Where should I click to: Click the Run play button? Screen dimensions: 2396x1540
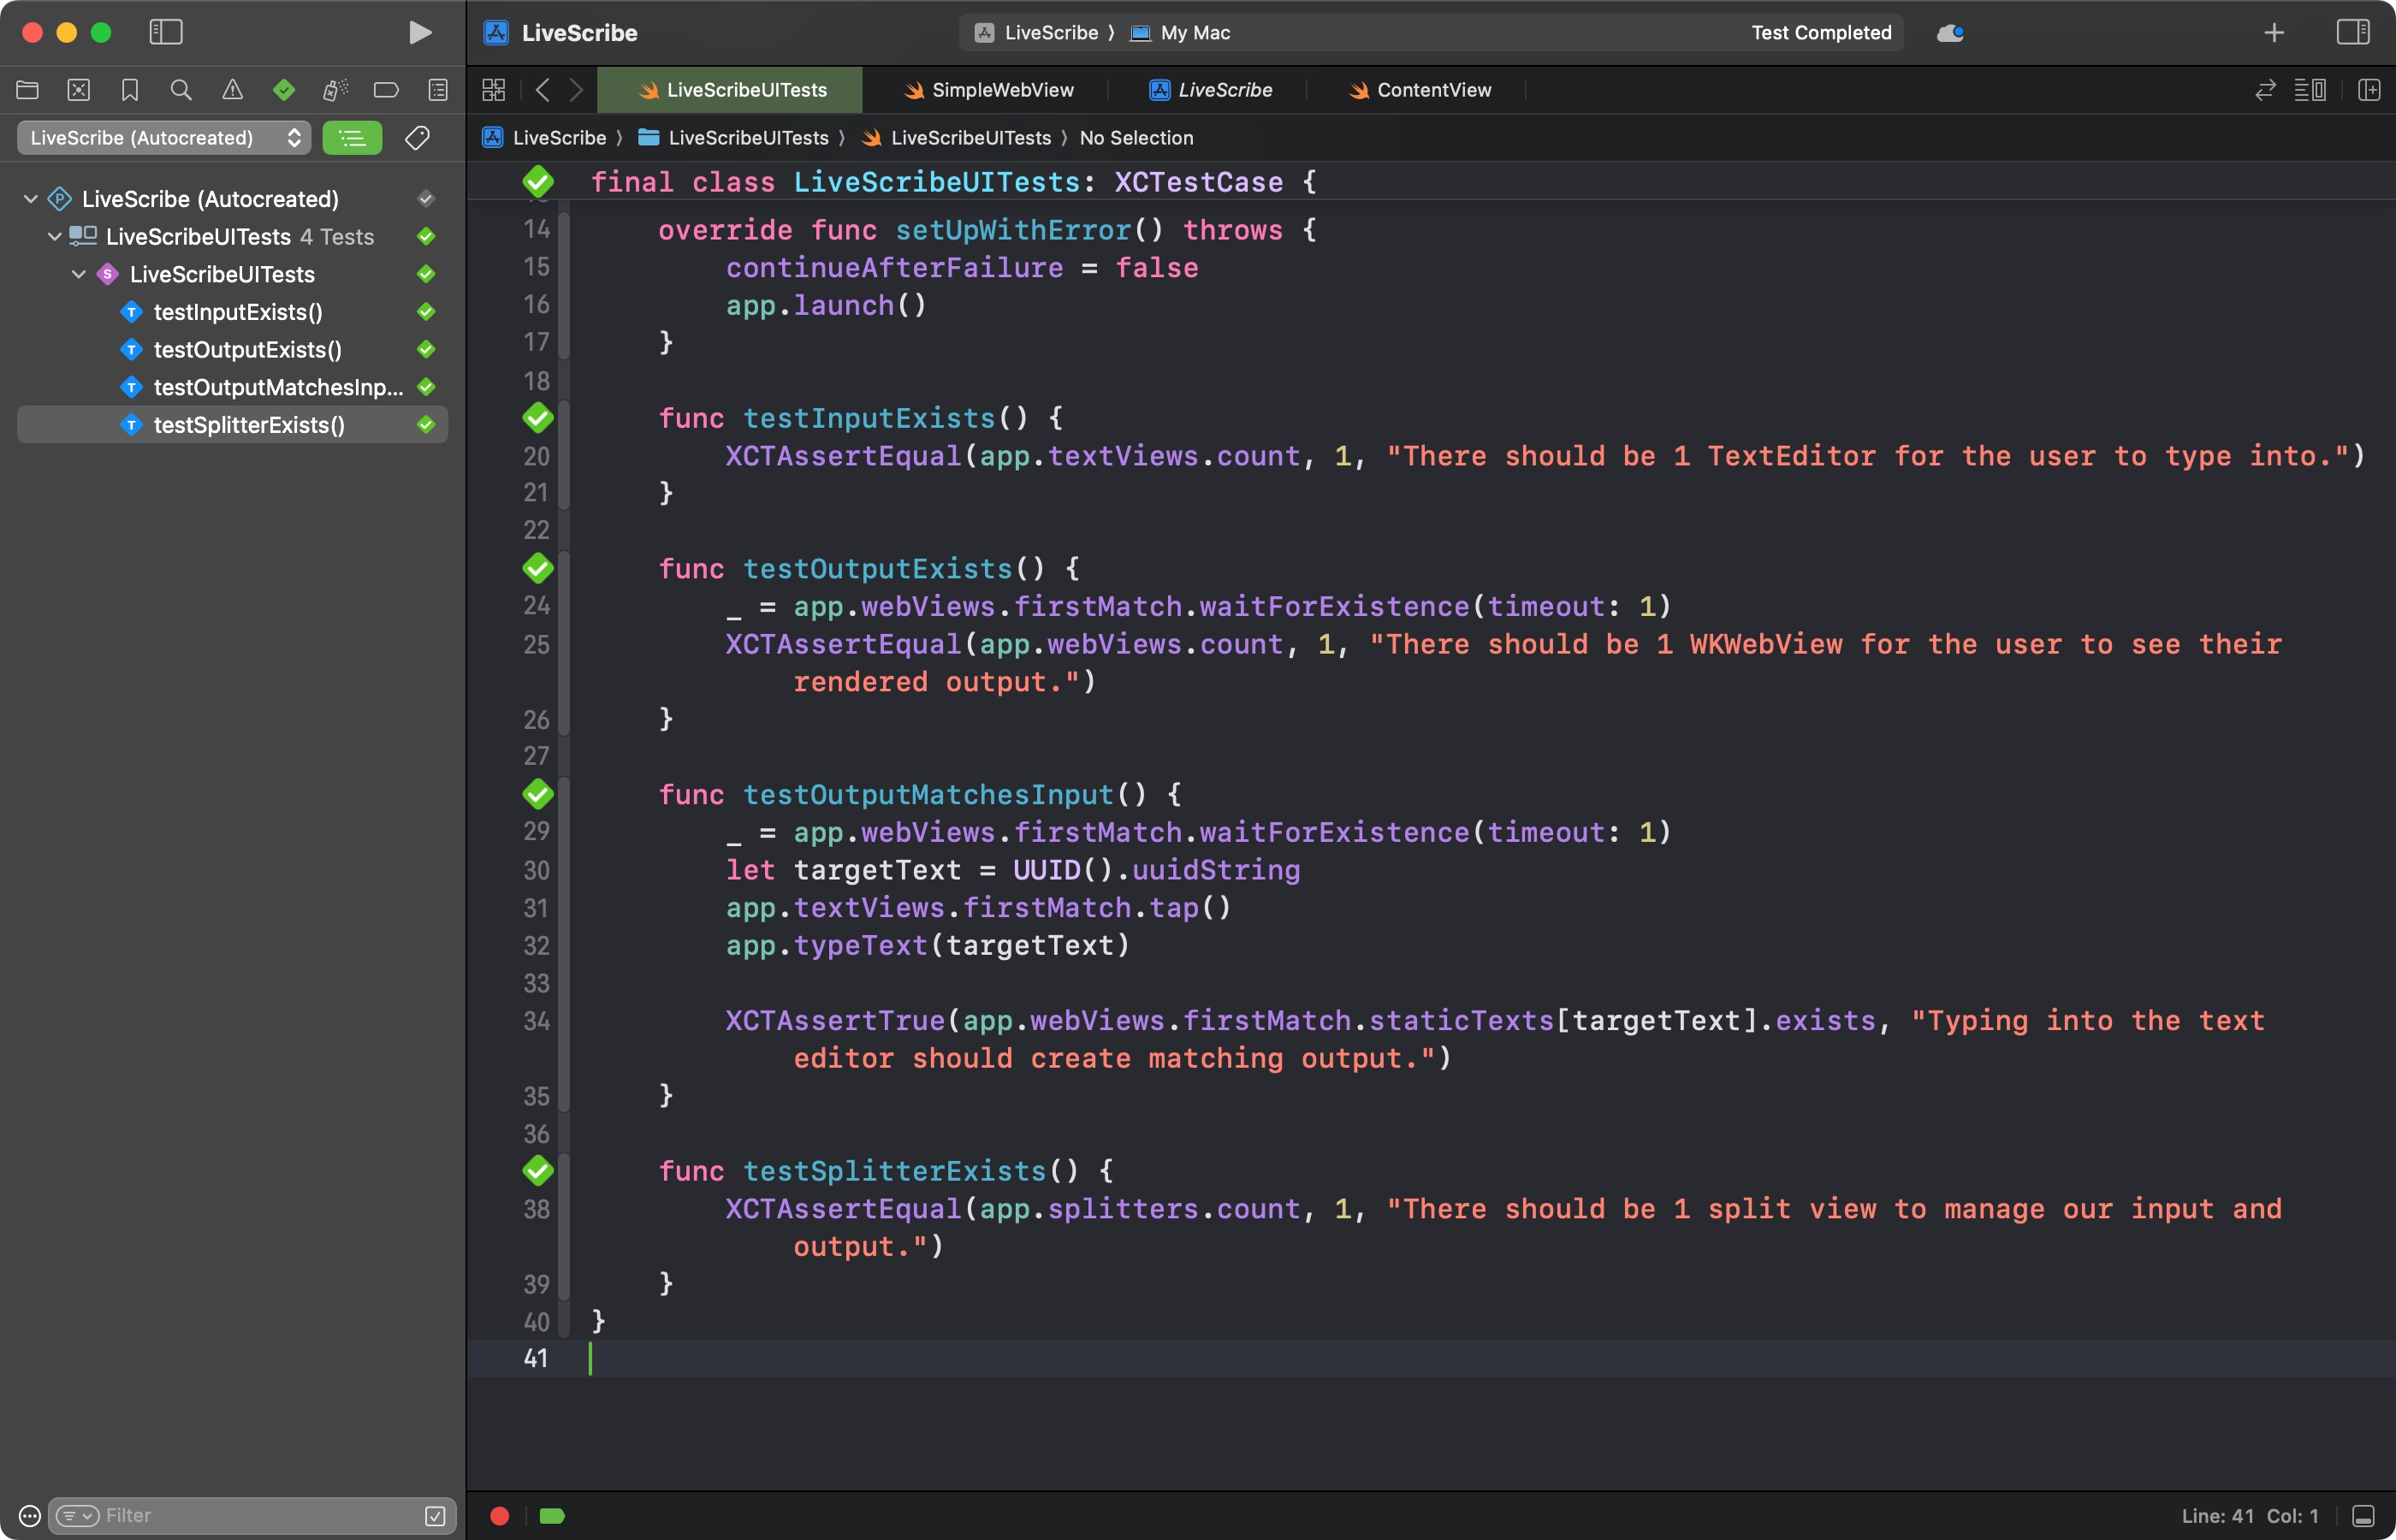coord(420,33)
